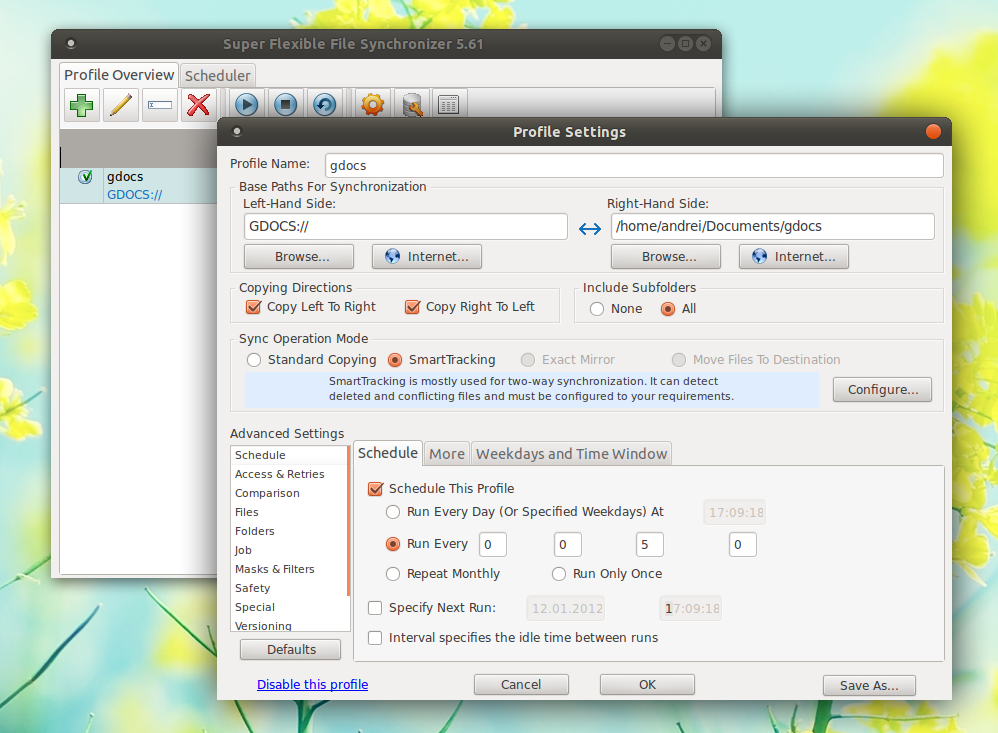Image resolution: width=998 pixels, height=733 pixels.
Task: Click the Run Every field containing 5
Action: (x=649, y=545)
